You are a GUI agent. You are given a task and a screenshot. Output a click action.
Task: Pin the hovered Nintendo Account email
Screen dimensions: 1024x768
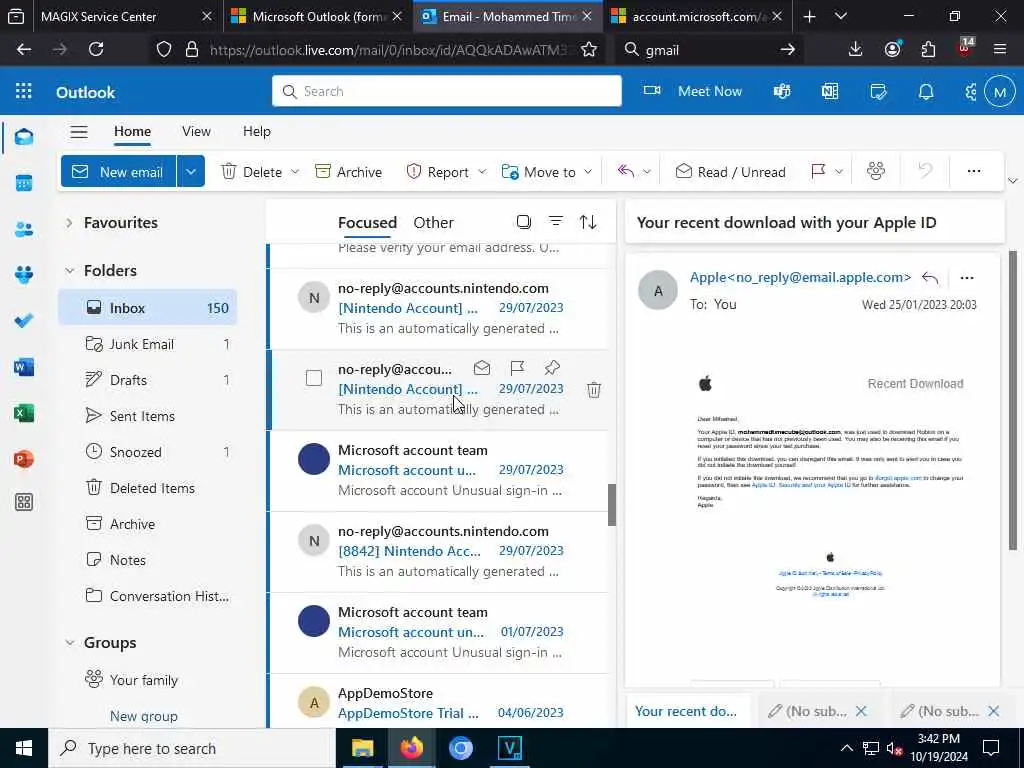[552, 368]
